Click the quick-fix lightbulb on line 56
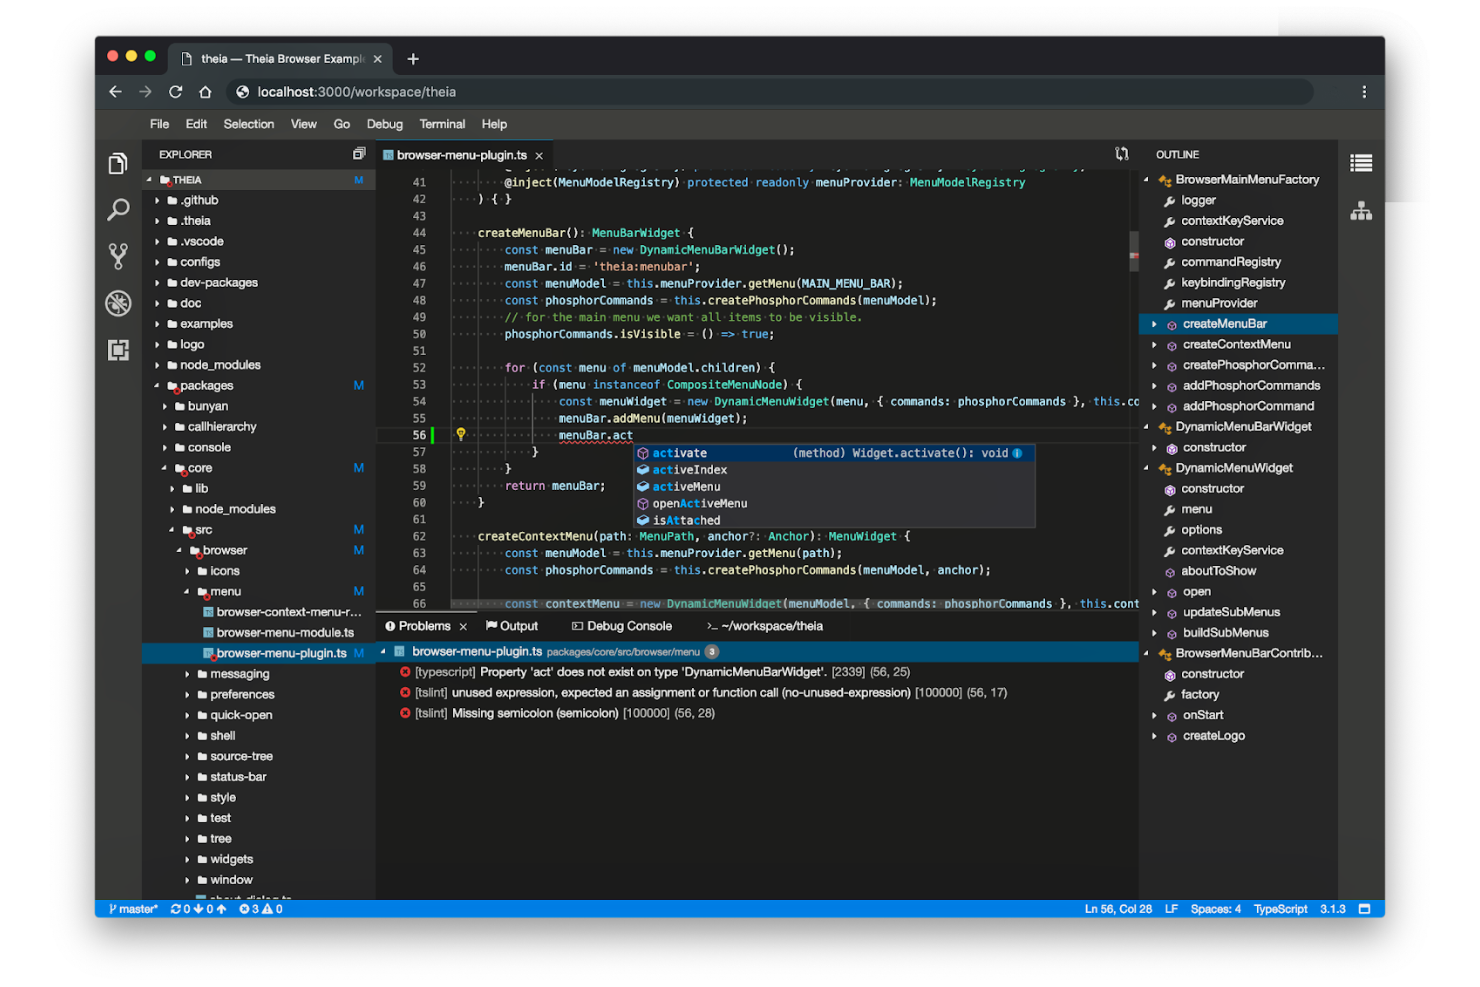Viewport: 1480px width, 987px height. click(x=461, y=434)
